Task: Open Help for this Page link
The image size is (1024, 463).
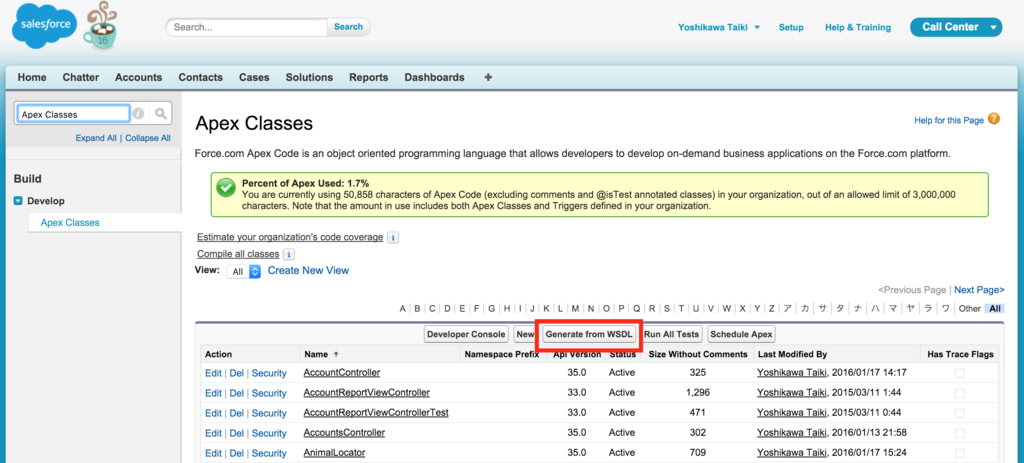Action: pos(948,120)
